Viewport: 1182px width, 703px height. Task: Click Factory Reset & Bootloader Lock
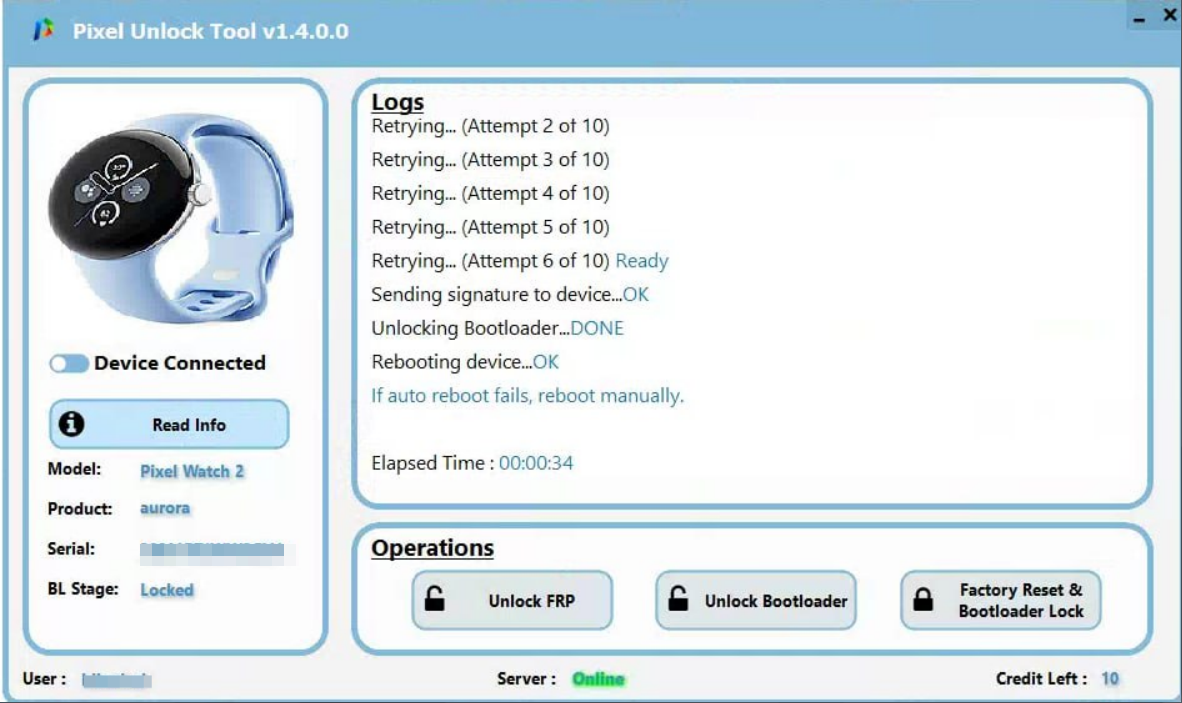[1001, 600]
